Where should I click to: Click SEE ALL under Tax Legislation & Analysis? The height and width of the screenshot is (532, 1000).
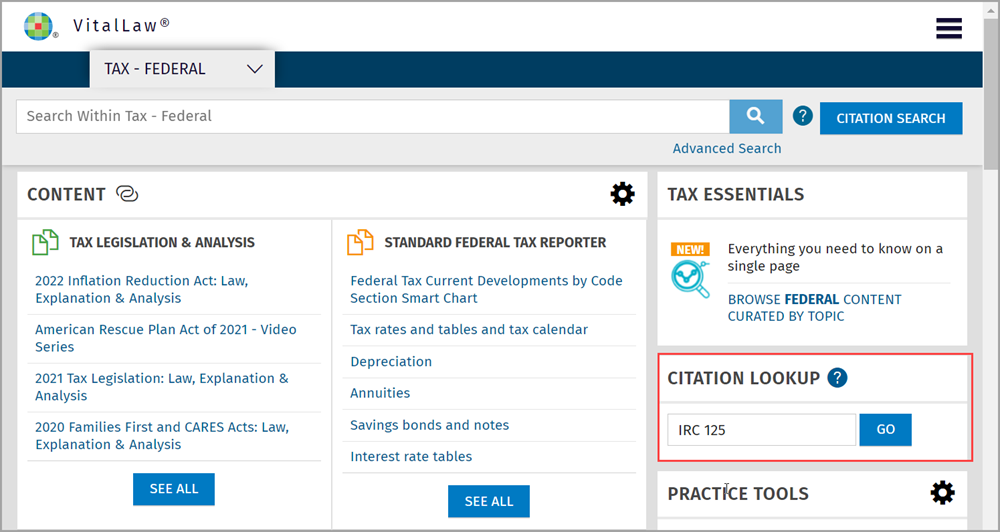(173, 489)
